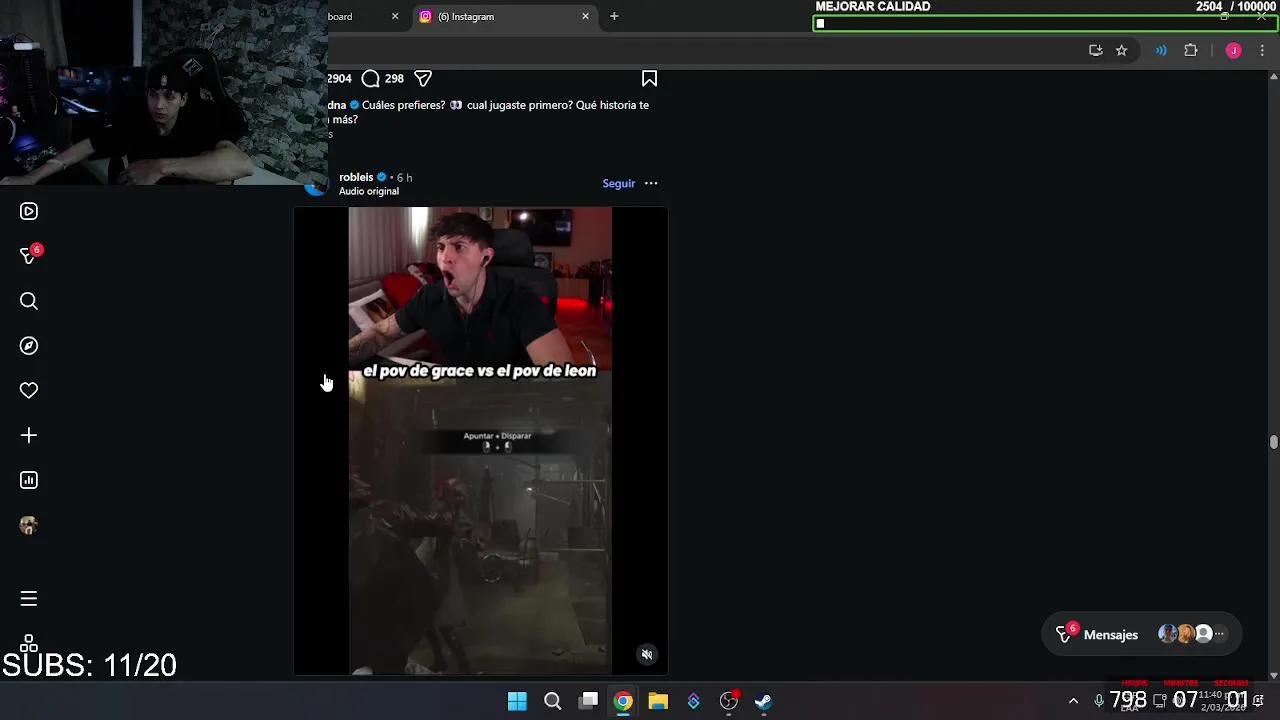Image resolution: width=1280 pixels, height=720 pixels.
Task: Follow robleis with Seguir button
Action: click(618, 183)
